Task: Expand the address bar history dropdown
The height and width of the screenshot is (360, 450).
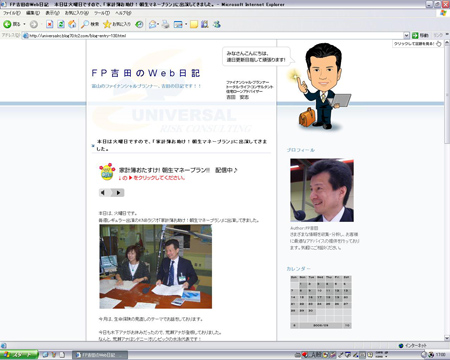Action: pyautogui.click(x=406, y=35)
